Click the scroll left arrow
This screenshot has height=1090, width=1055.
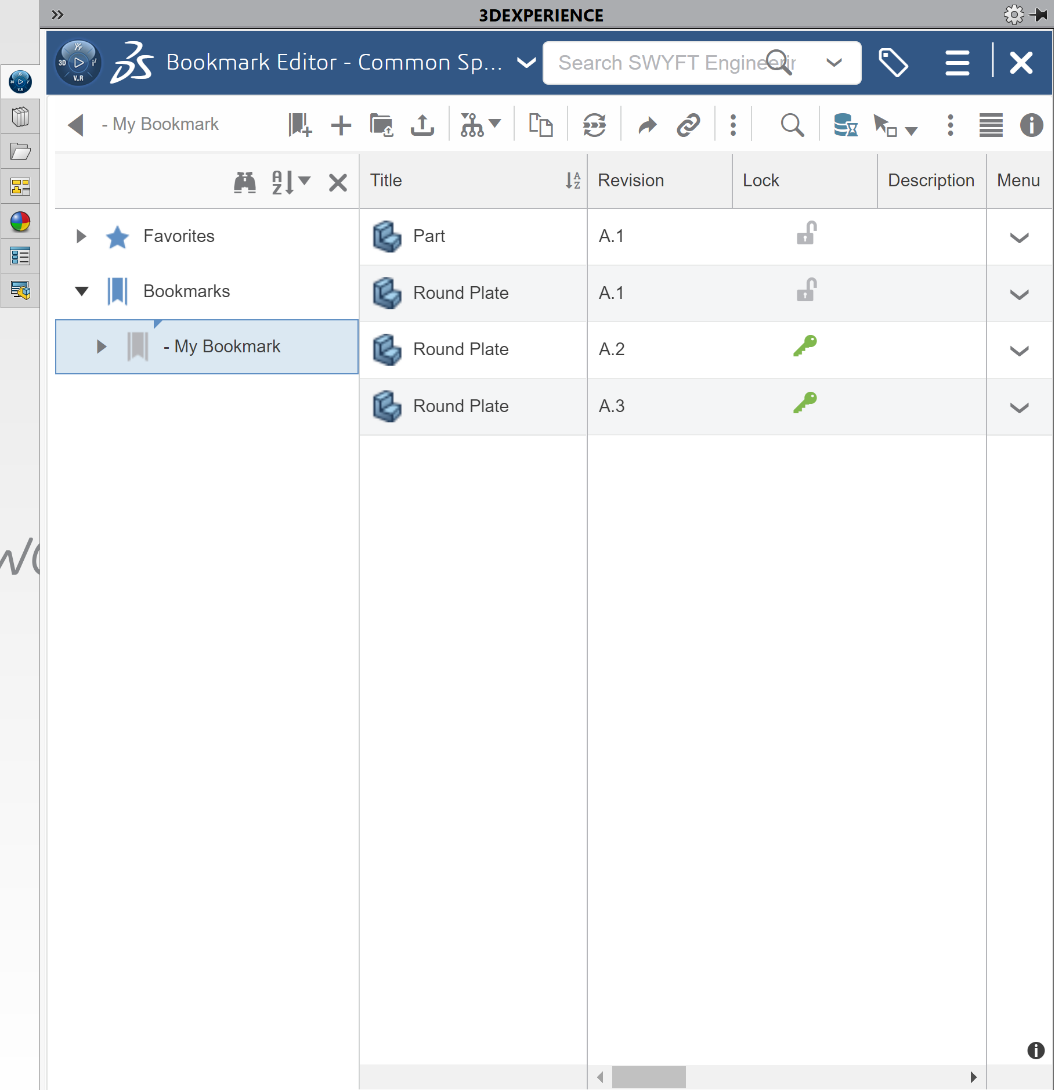pyautogui.click(x=600, y=1077)
